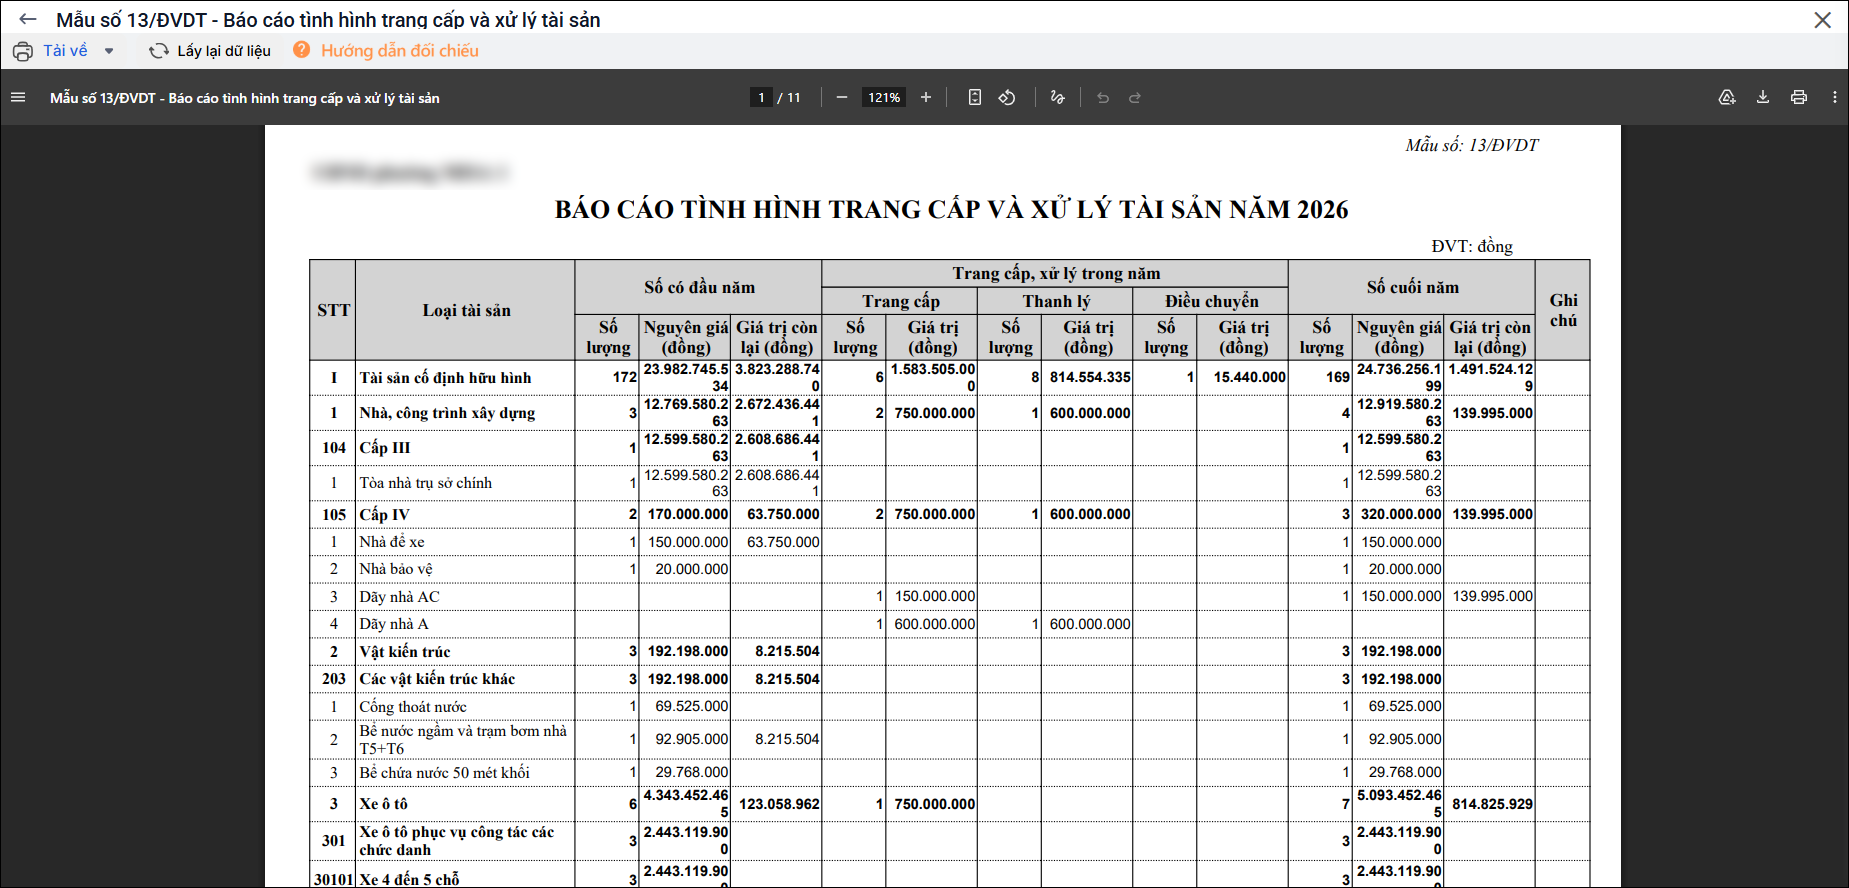The width and height of the screenshot is (1849, 888).
Task: Click the Thanh lý column header
Action: coord(1056,301)
